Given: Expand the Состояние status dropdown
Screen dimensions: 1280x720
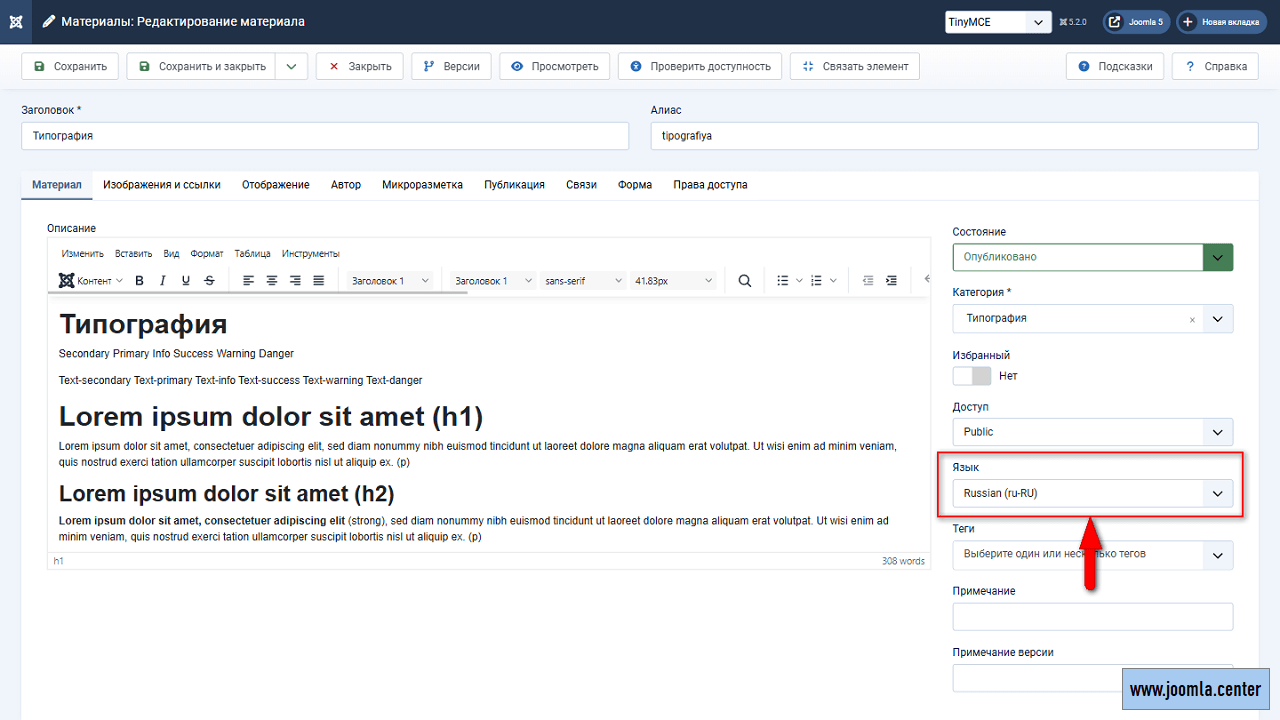Looking at the screenshot, I should tap(1217, 257).
